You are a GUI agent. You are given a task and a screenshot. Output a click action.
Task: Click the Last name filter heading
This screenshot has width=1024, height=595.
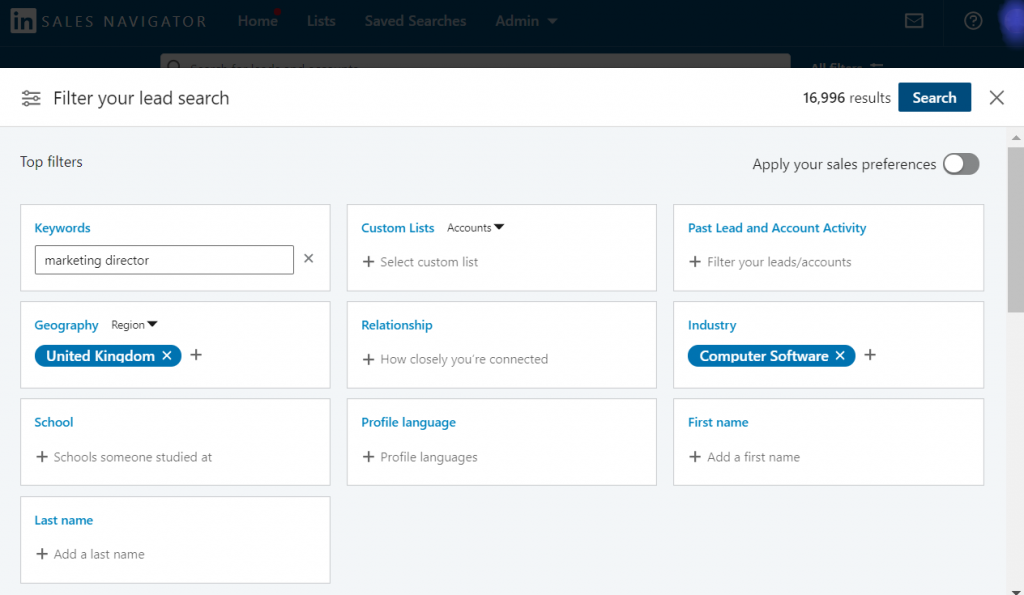click(x=63, y=521)
